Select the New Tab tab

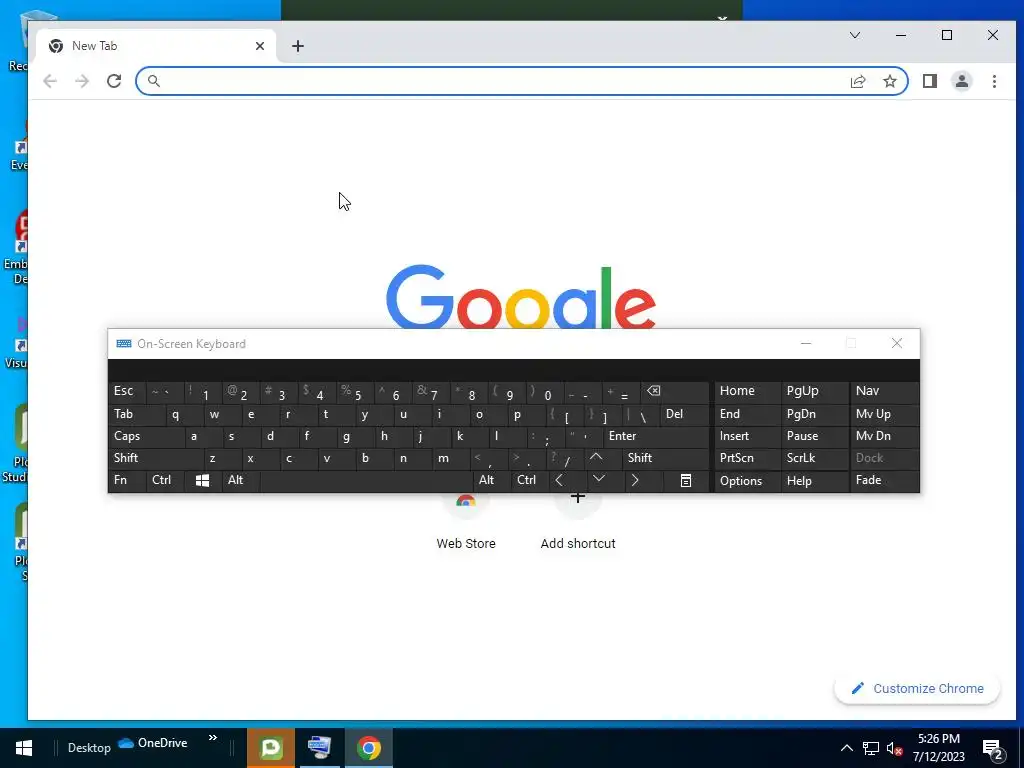click(x=155, y=46)
